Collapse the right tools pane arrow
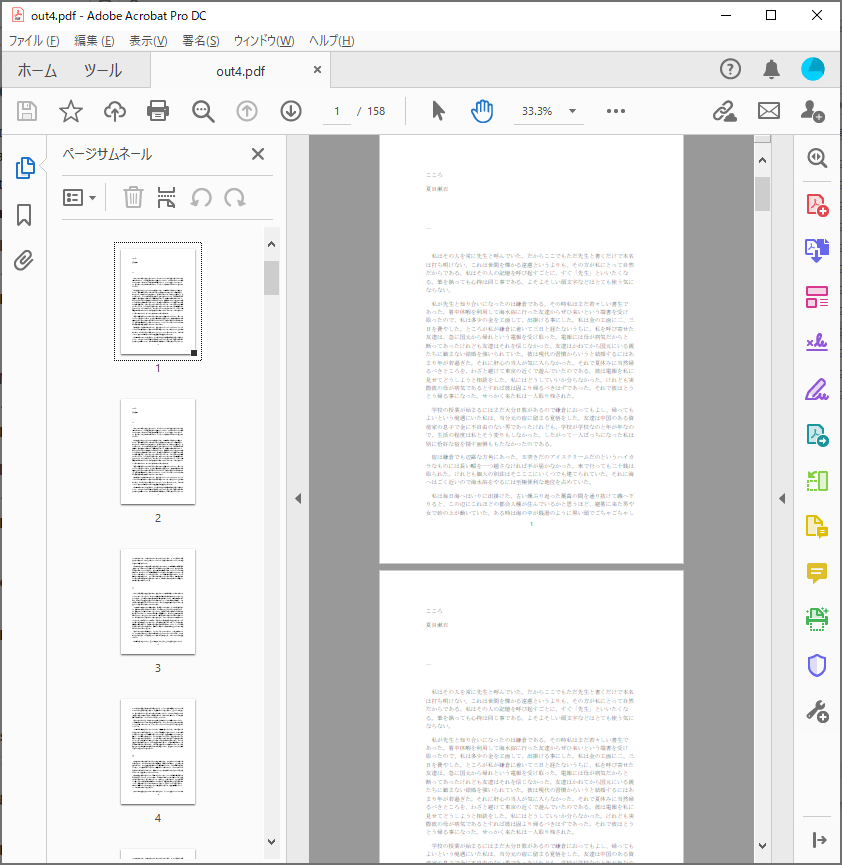The image size is (842, 865). [782, 499]
